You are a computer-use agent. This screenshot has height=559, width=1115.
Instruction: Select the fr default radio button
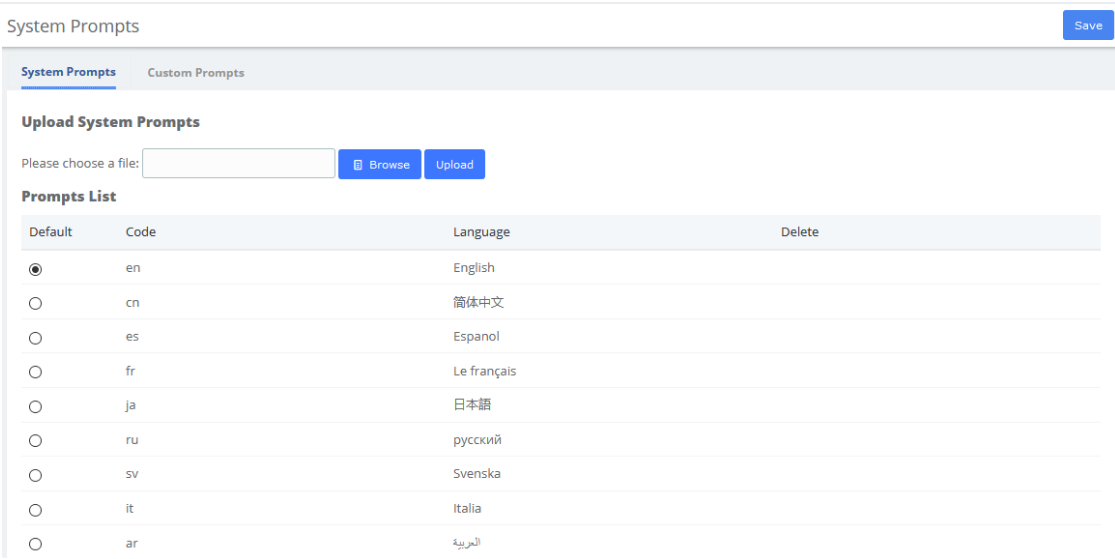click(35, 372)
